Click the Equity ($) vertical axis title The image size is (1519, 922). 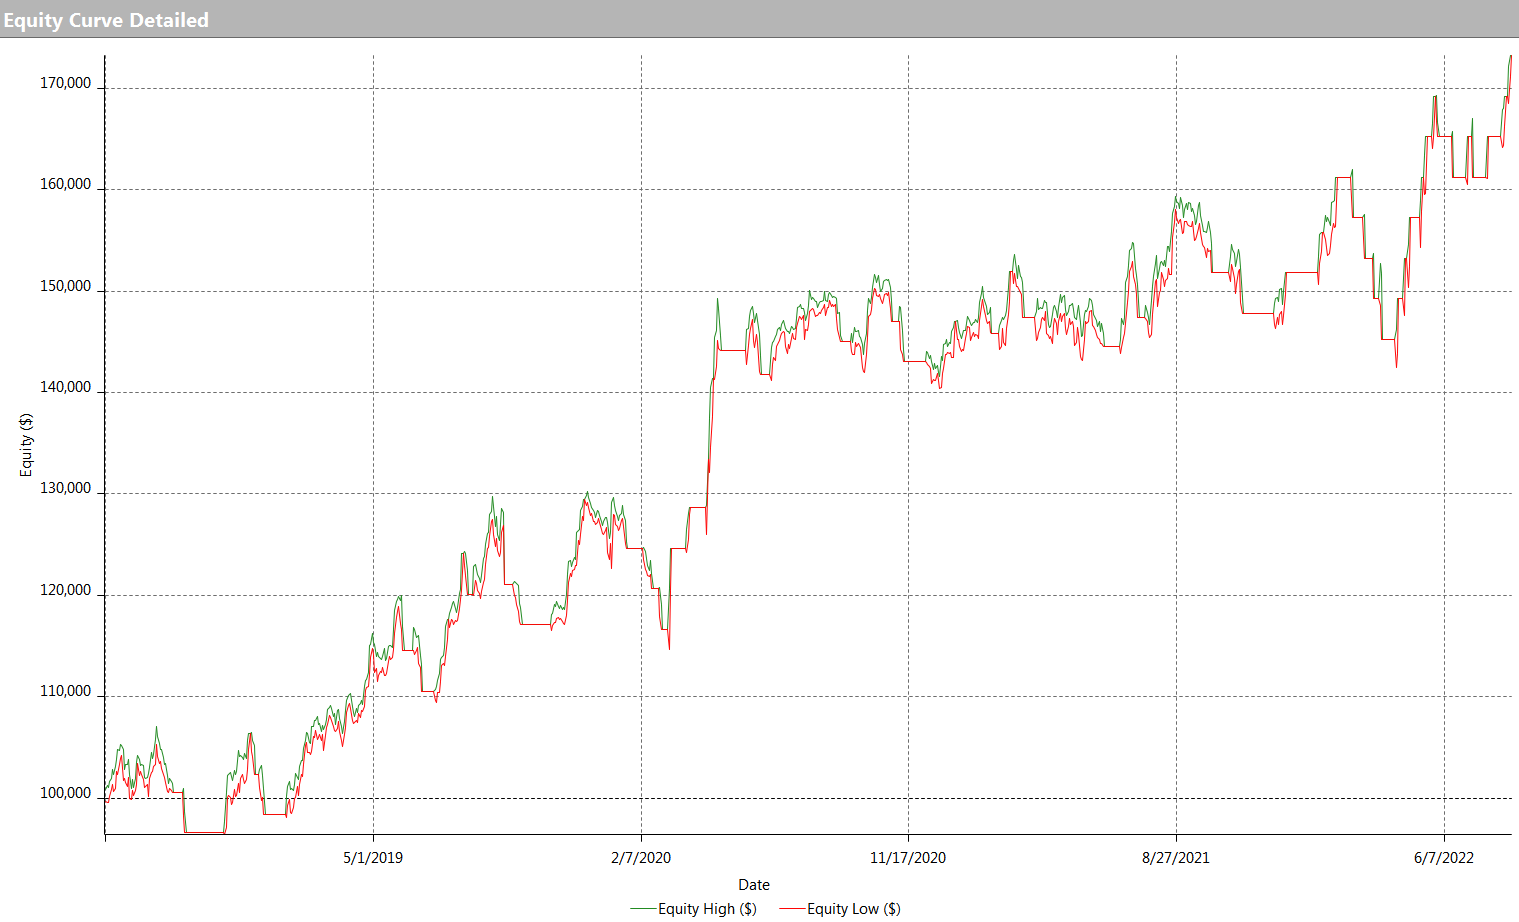click(x=27, y=444)
